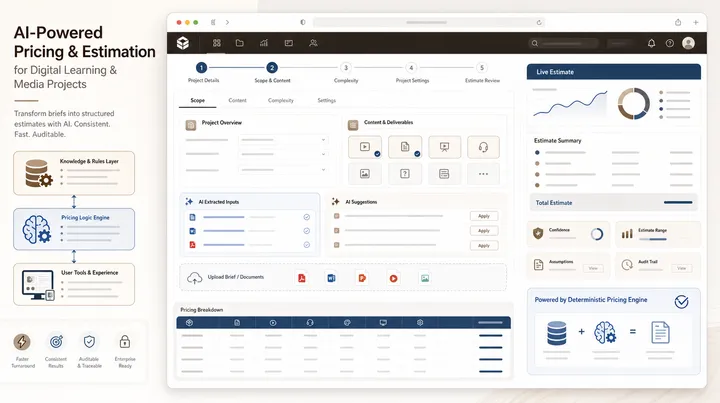Click the PowerPoint file icon in upload area
The width and height of the screenshot is (720, 403).
point(362,278)
